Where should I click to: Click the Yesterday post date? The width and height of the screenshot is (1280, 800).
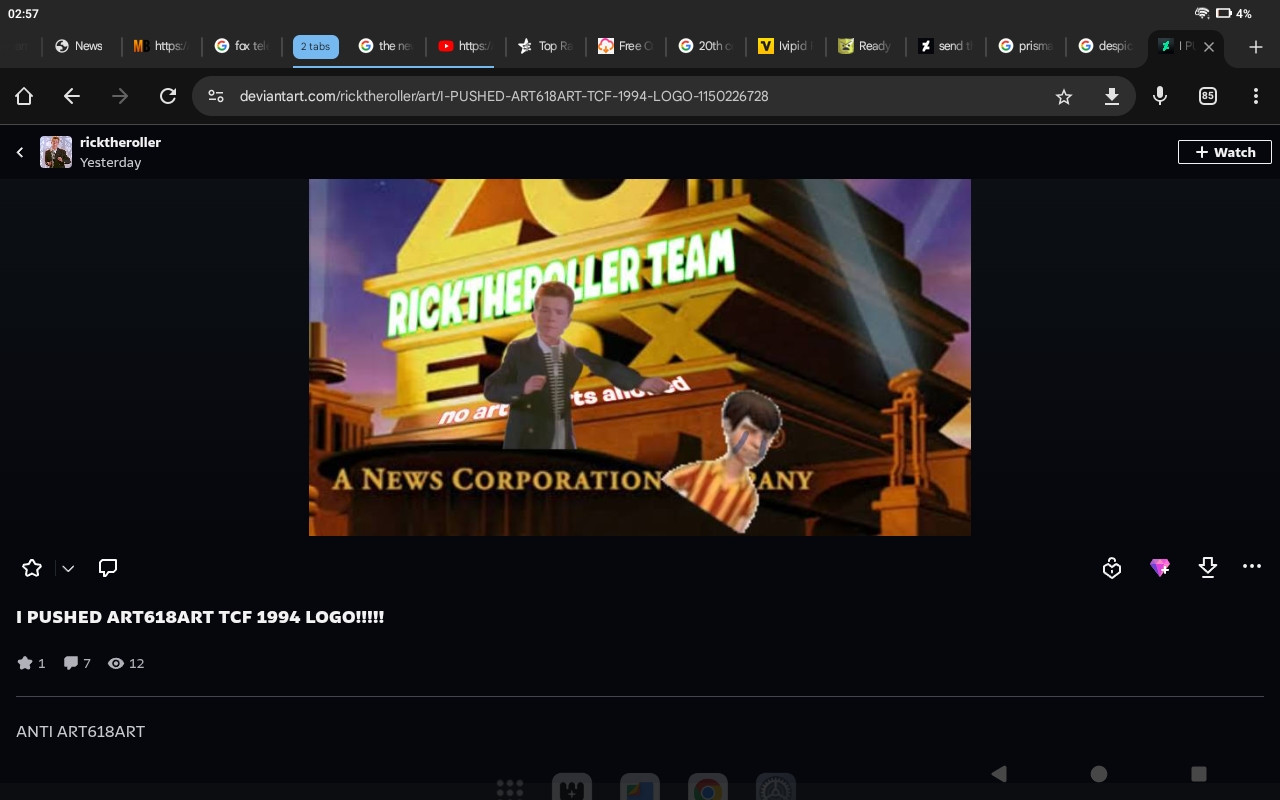110,162
